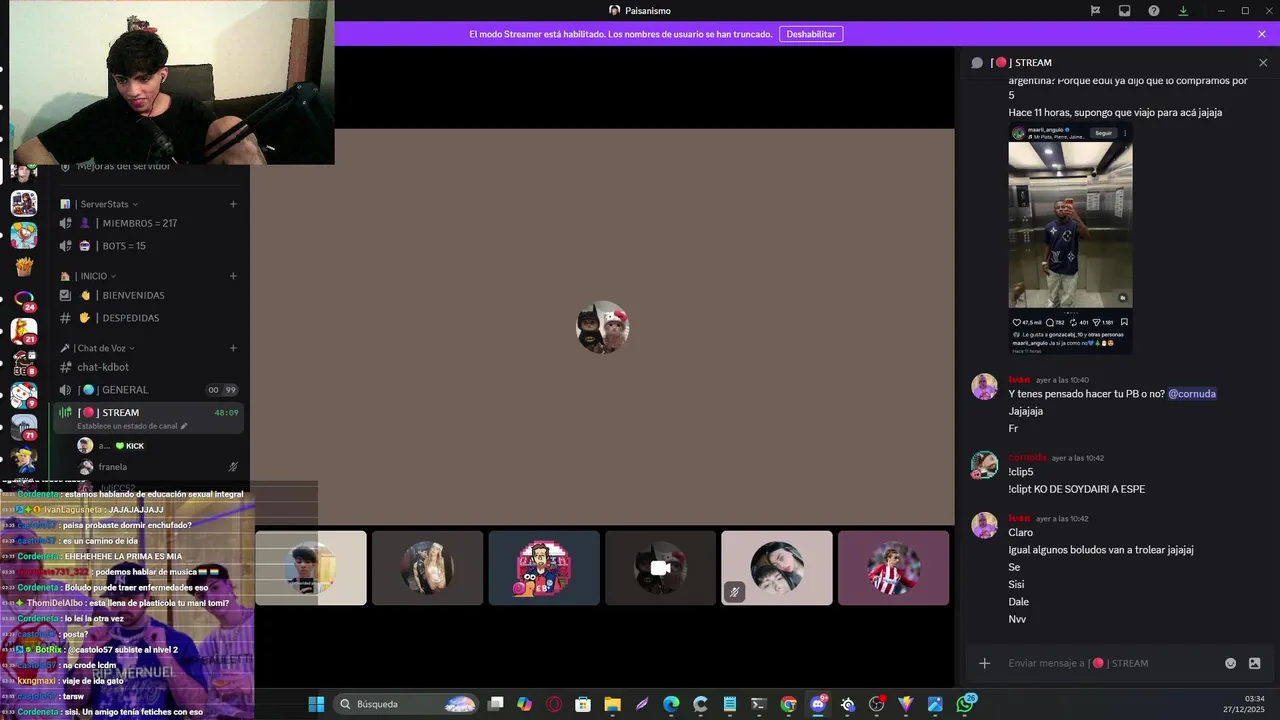Select the participant tile showing camera icon
1280x720 pixels.
660,568
